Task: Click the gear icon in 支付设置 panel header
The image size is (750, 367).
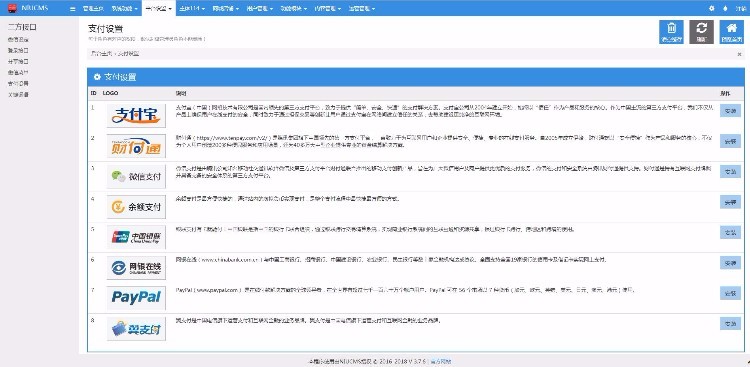Action: (x=97, y=77)
